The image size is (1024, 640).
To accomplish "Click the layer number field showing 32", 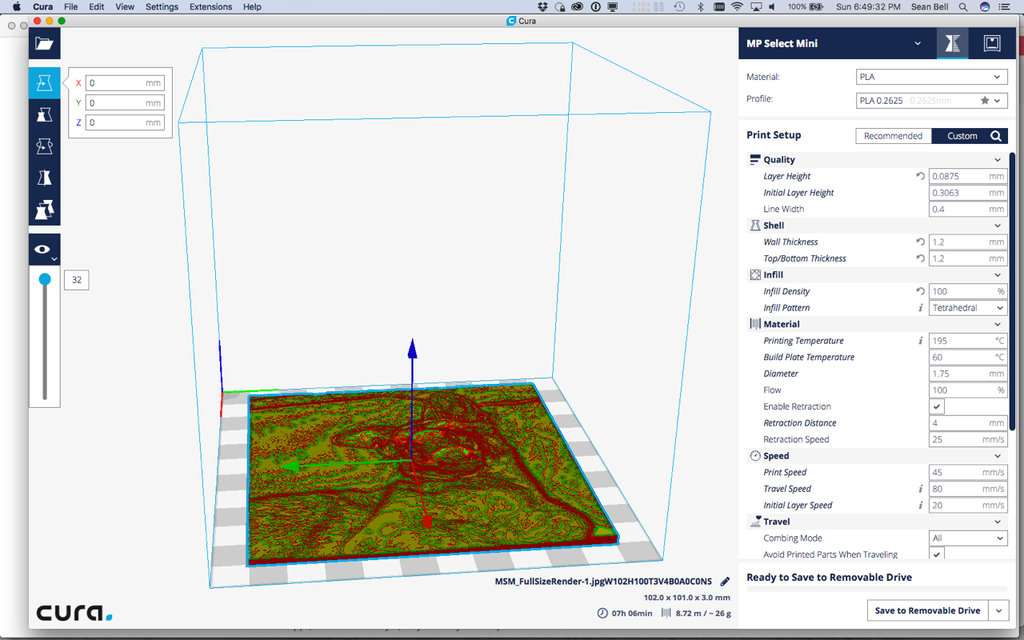I will coord(76,280).
